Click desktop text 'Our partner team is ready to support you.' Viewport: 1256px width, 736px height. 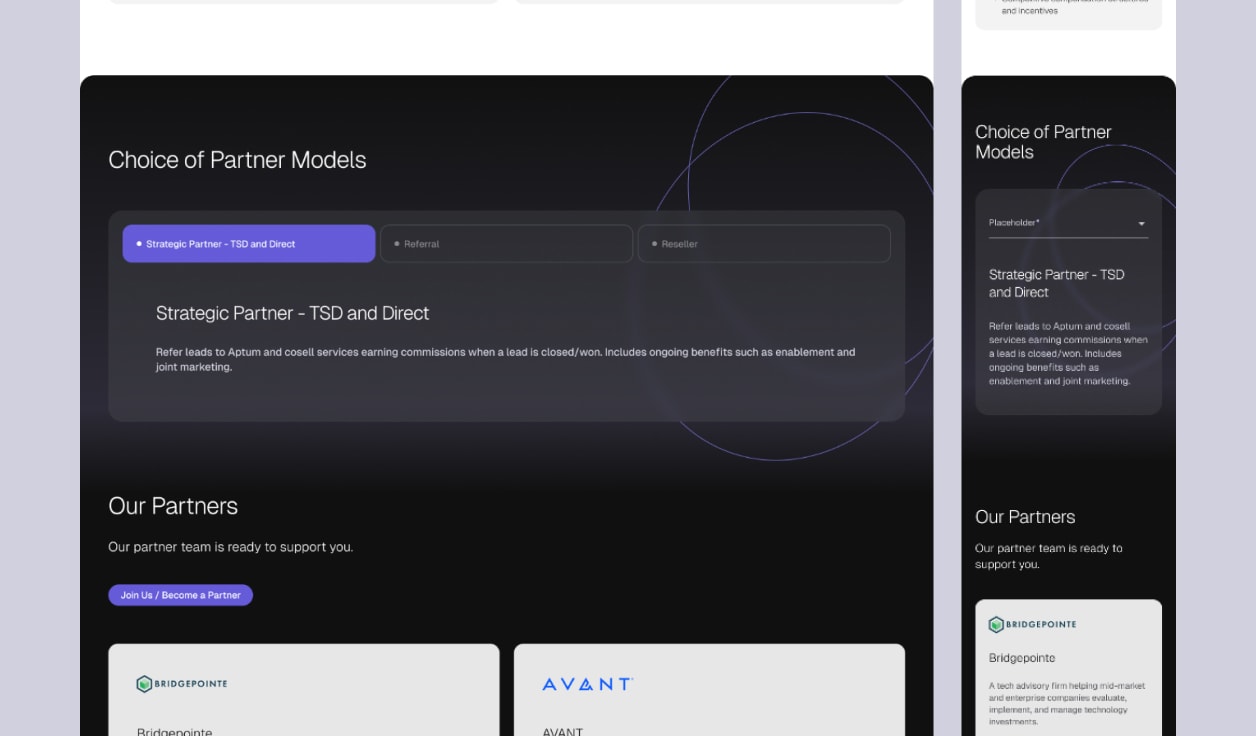pyautogui.click(x=231, y=547)
